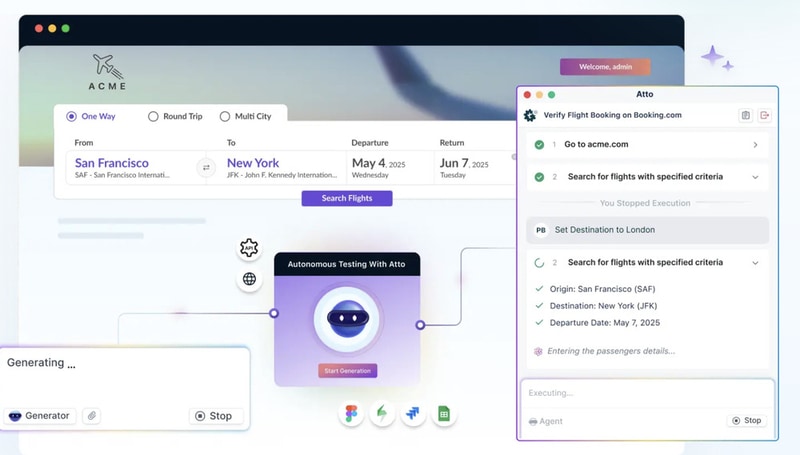Viewport: 800px width, 455px height.
Task: Click the Search Flights button
Action: coord(347,198)
